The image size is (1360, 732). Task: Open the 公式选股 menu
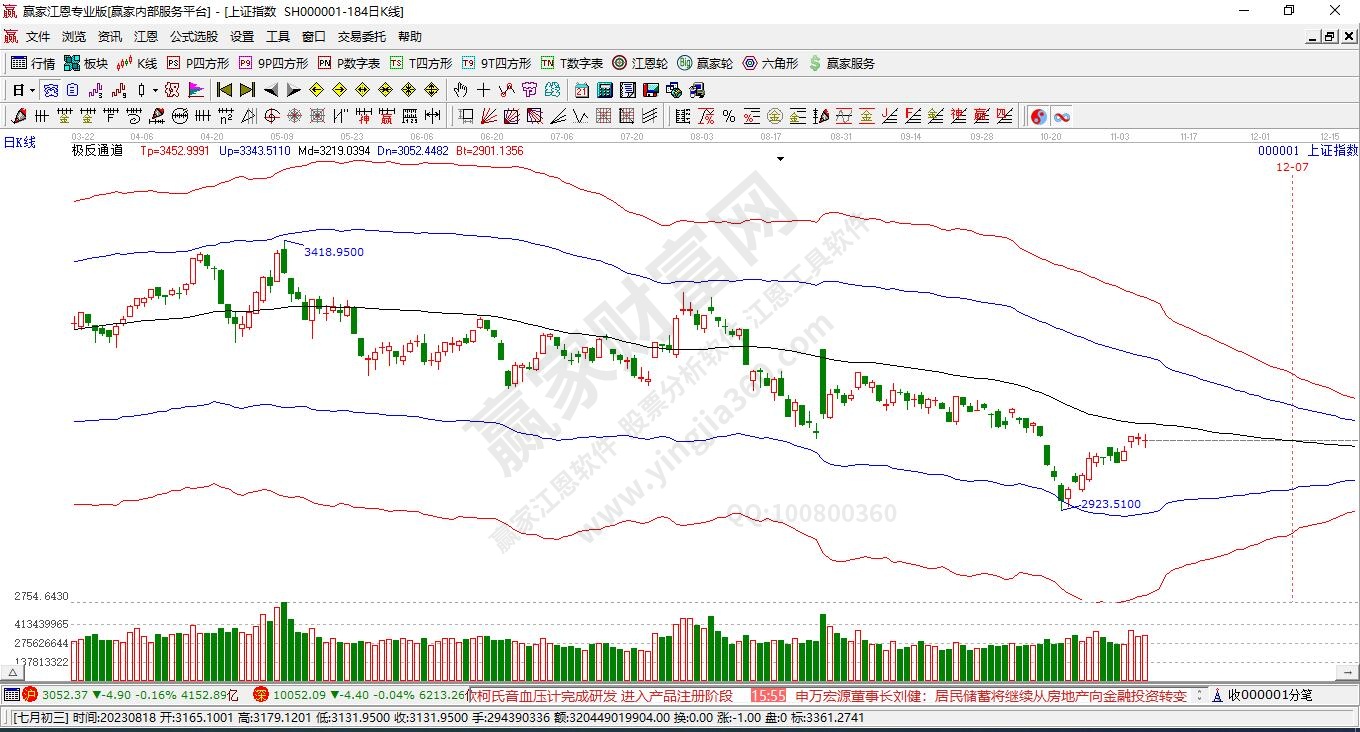(193, 37)
